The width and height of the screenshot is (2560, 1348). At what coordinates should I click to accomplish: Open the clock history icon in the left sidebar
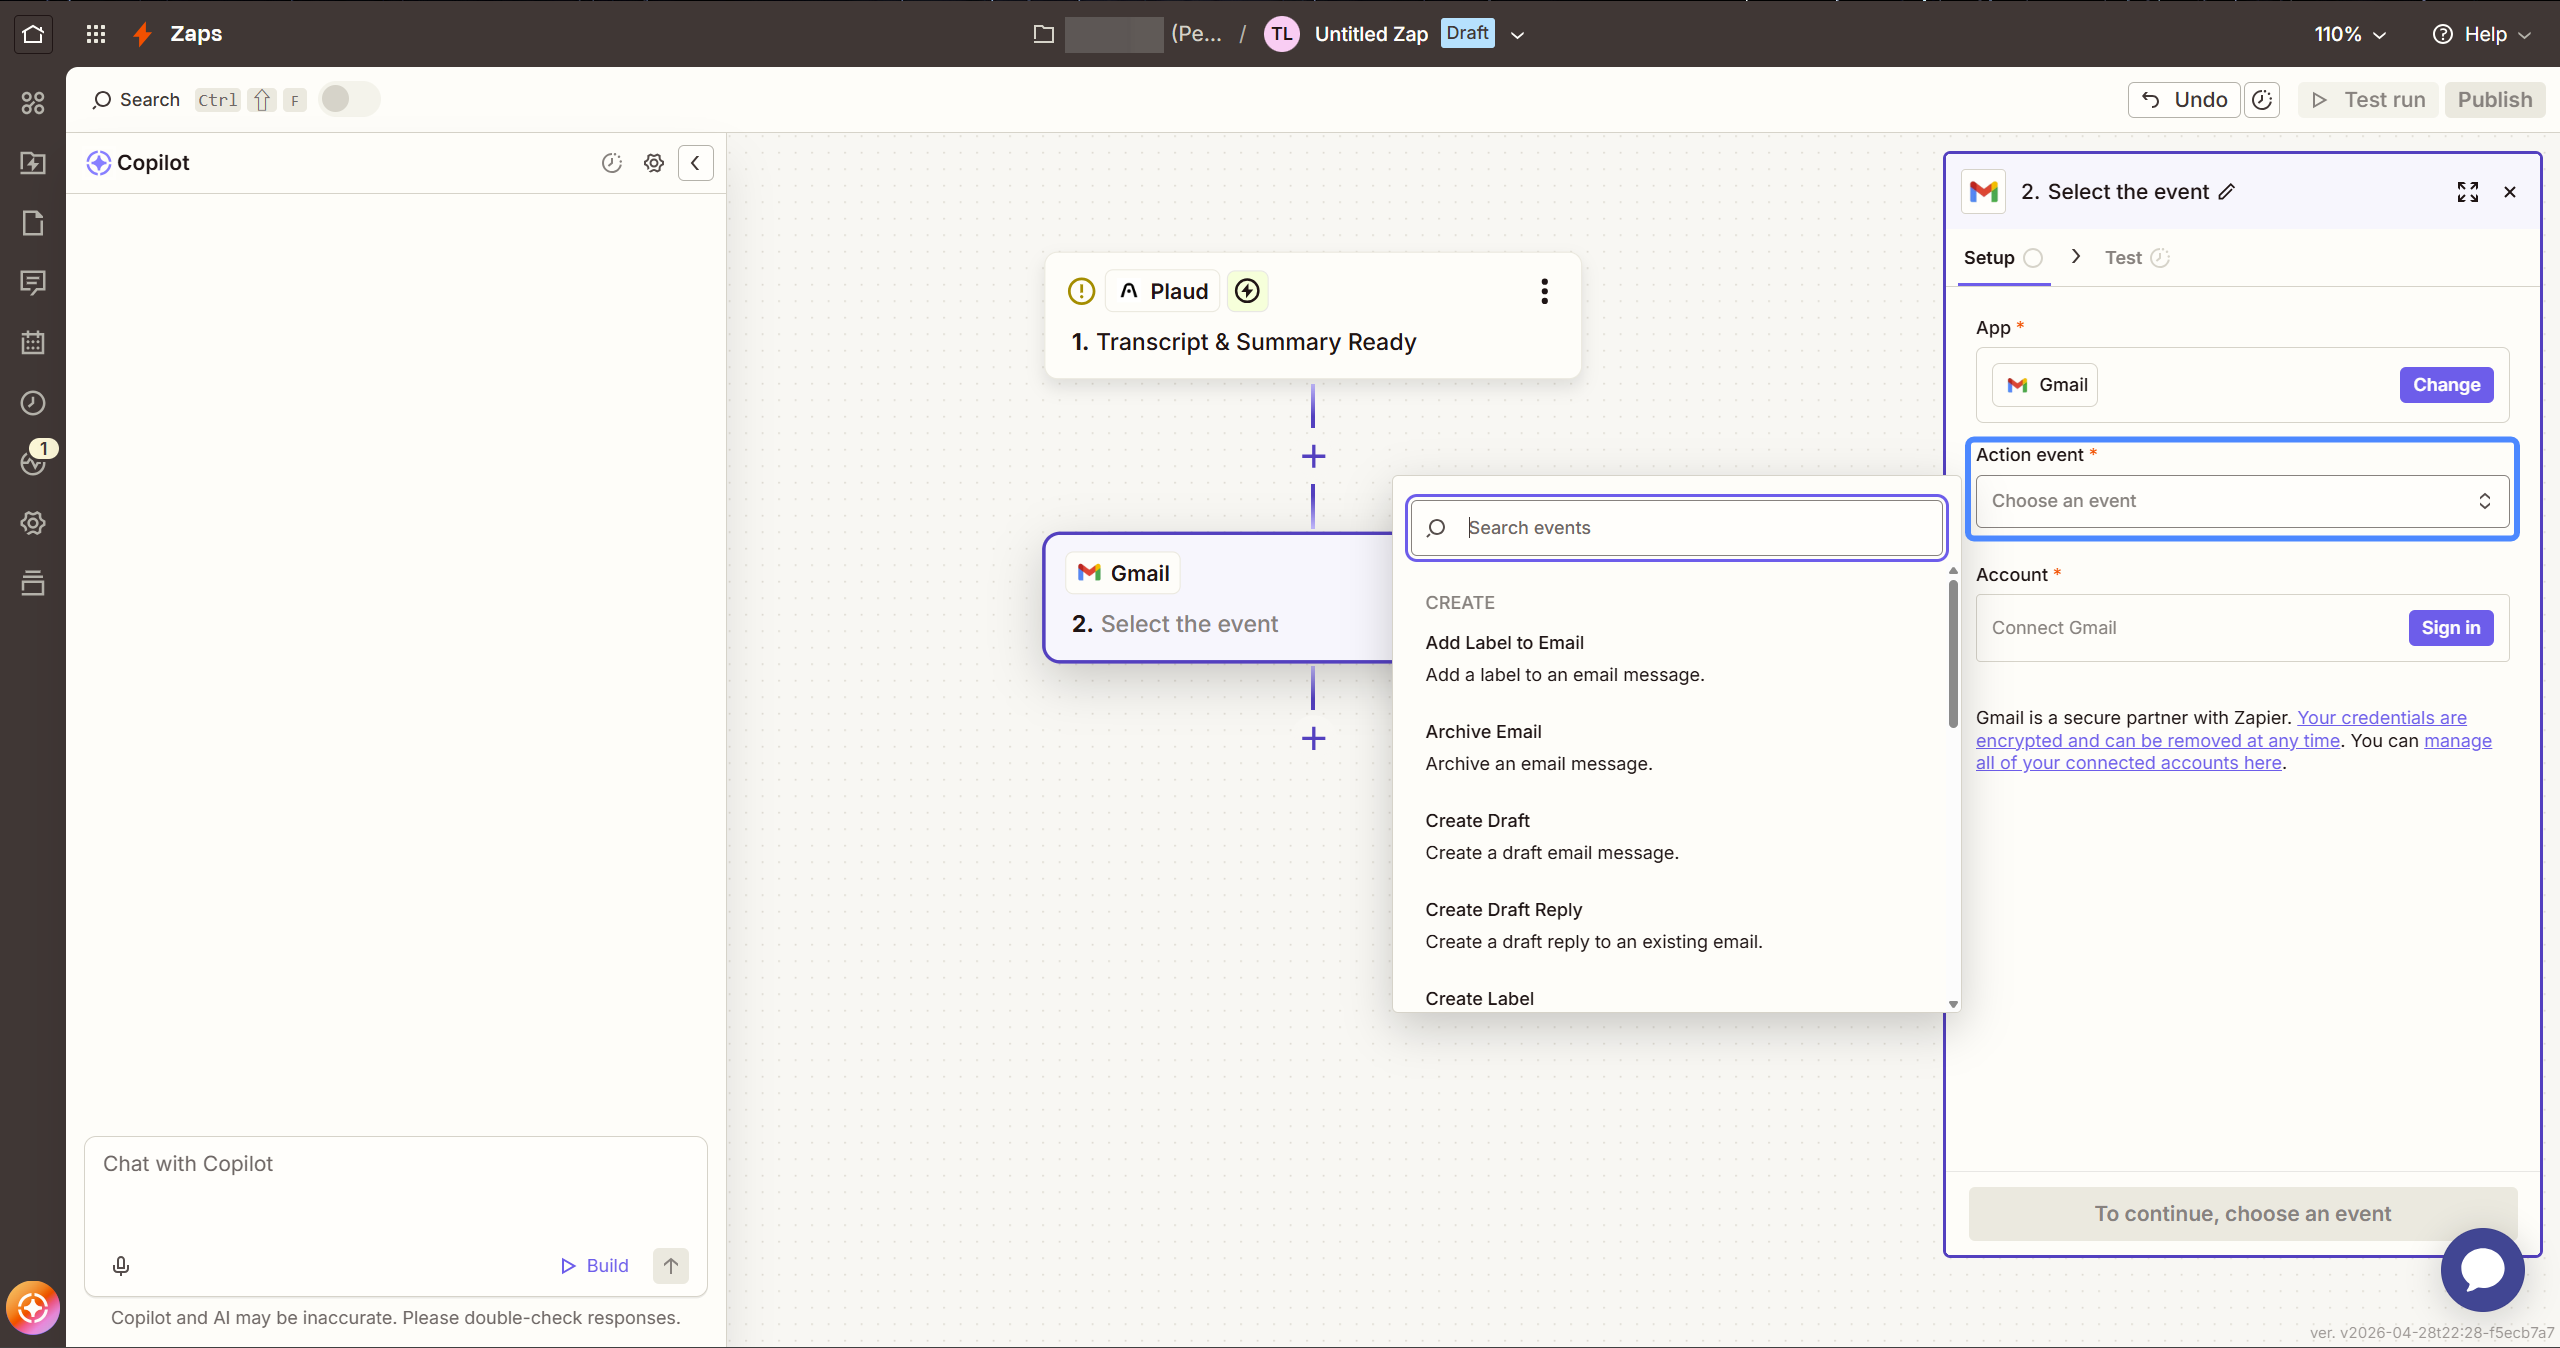click(33, 403)
